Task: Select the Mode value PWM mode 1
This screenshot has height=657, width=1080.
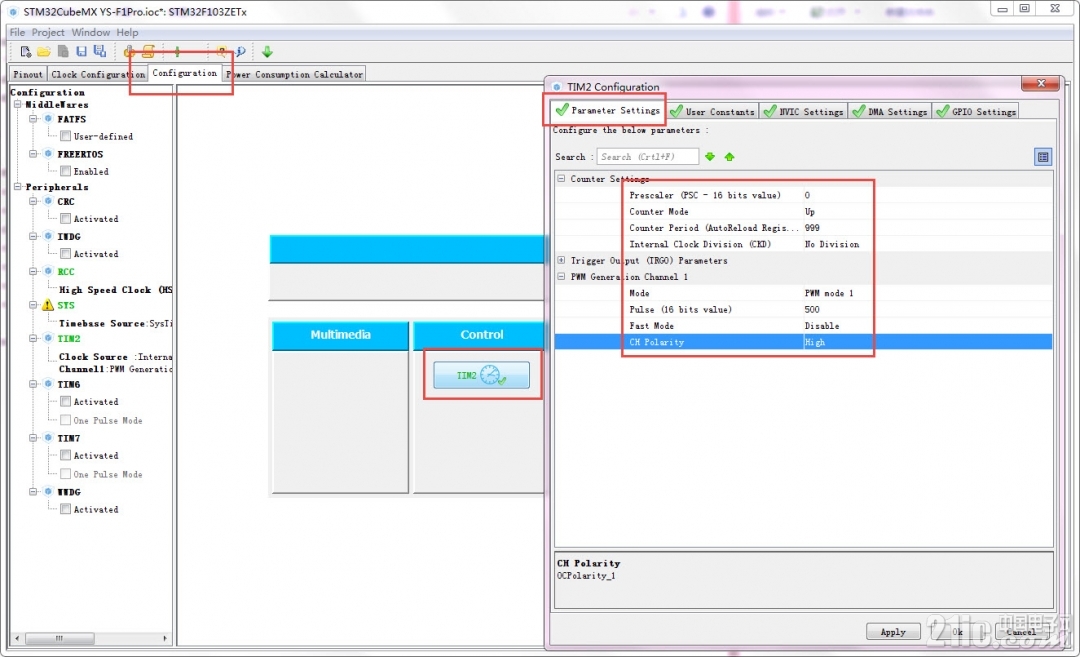Action: [x=829, y=293]
